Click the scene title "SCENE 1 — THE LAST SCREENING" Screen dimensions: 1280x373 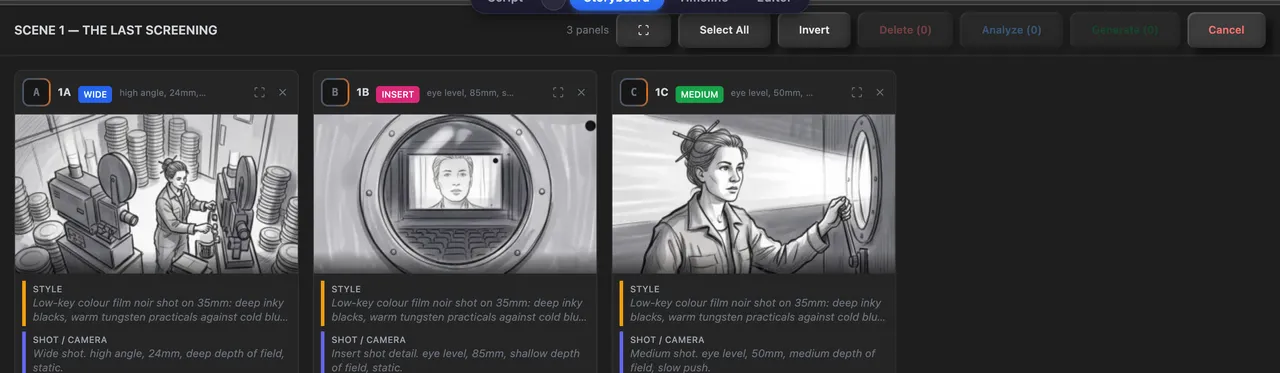point(116,30)
